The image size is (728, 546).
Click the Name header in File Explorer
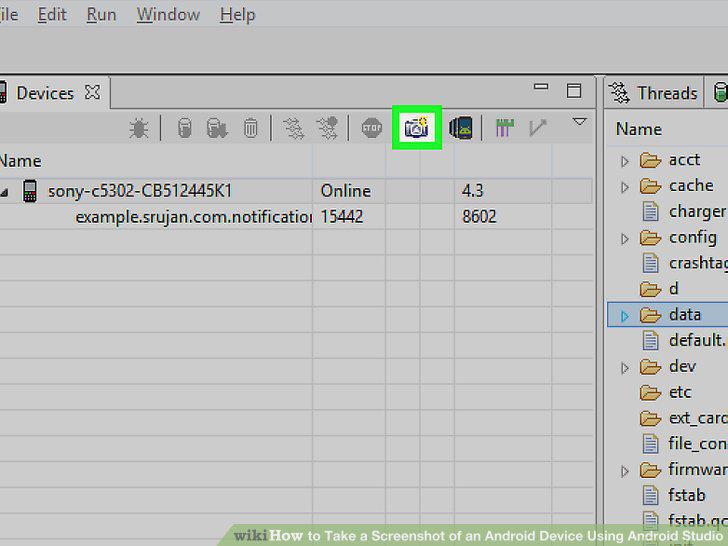[638, 129]
